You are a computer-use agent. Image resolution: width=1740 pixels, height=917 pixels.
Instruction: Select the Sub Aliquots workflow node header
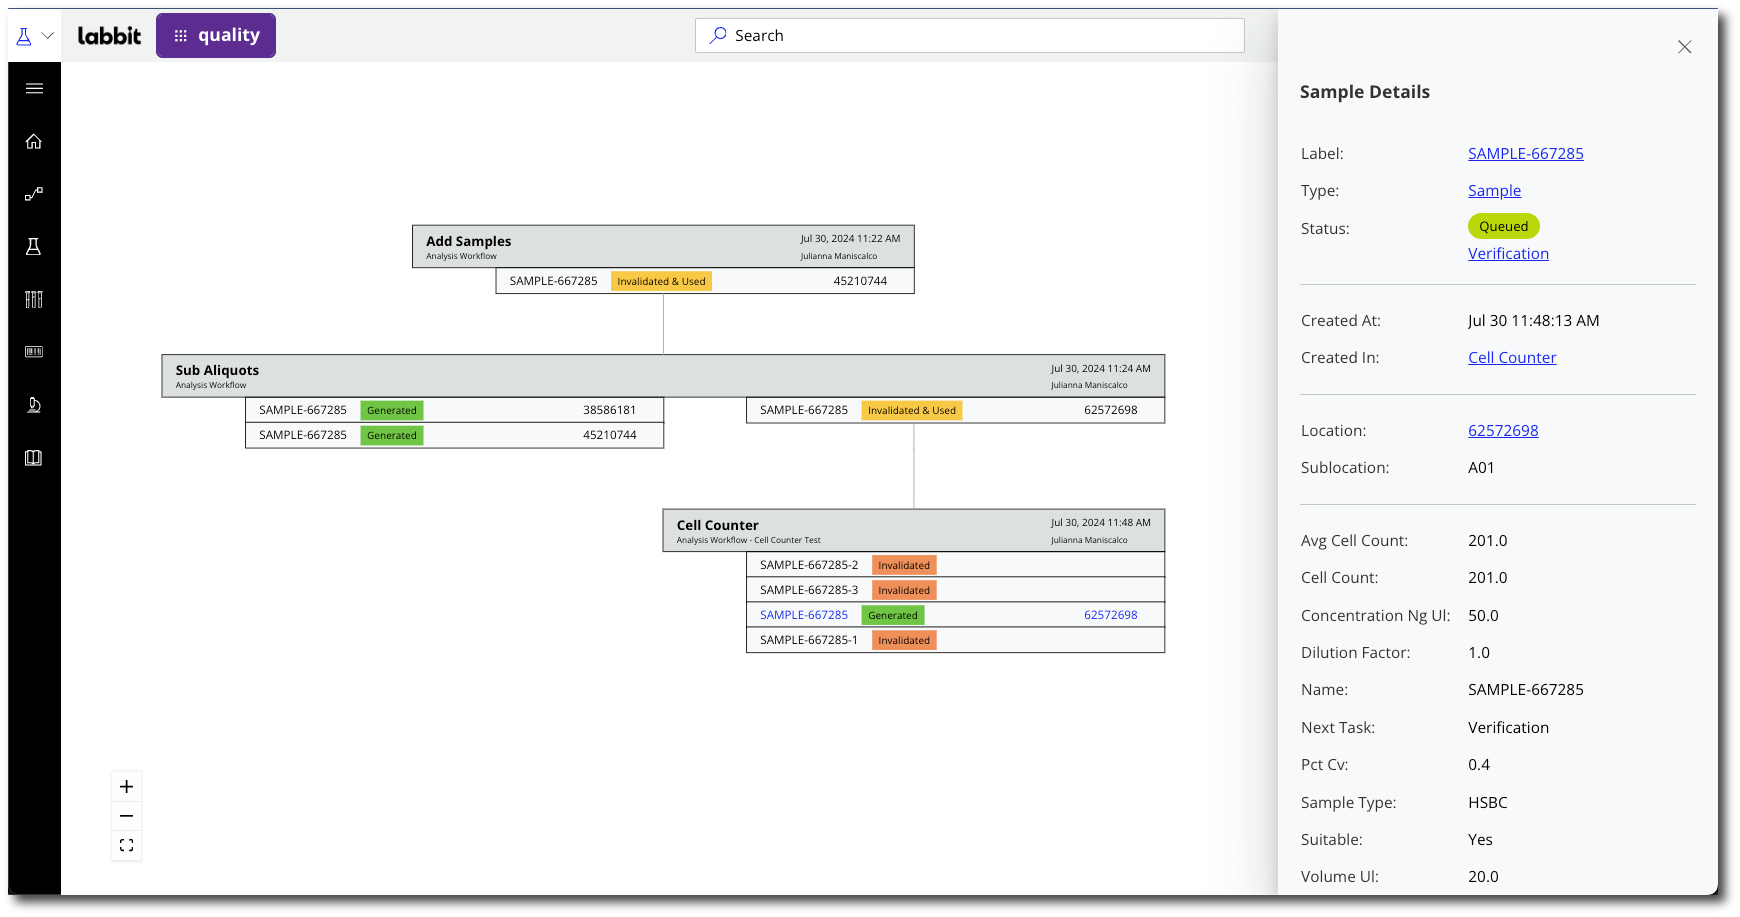663,376
